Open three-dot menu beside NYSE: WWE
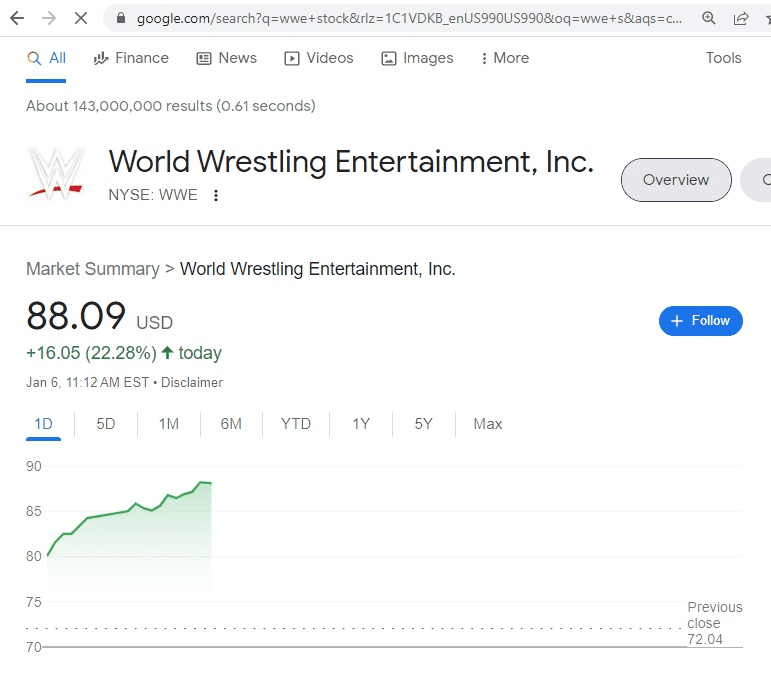The height and width of the screenshot is (677, 771). [x=216, y=195]
